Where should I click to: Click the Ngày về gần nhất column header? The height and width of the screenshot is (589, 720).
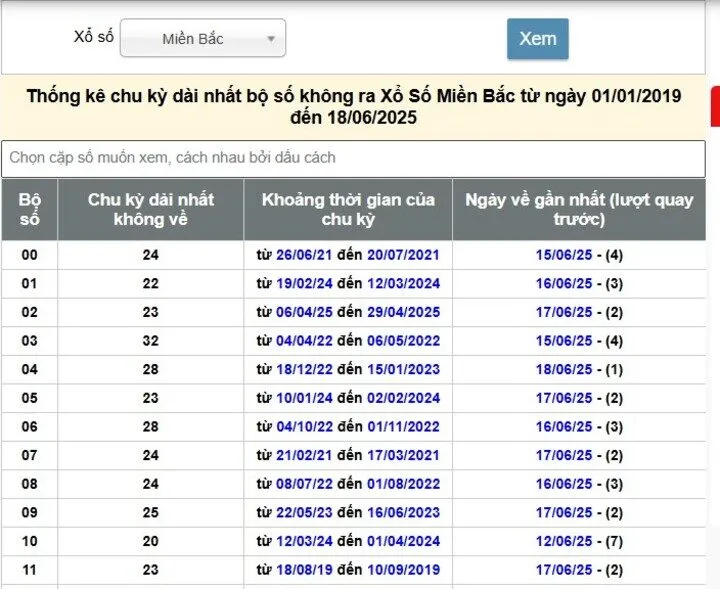pyautogui.click(x=579, y=210)
